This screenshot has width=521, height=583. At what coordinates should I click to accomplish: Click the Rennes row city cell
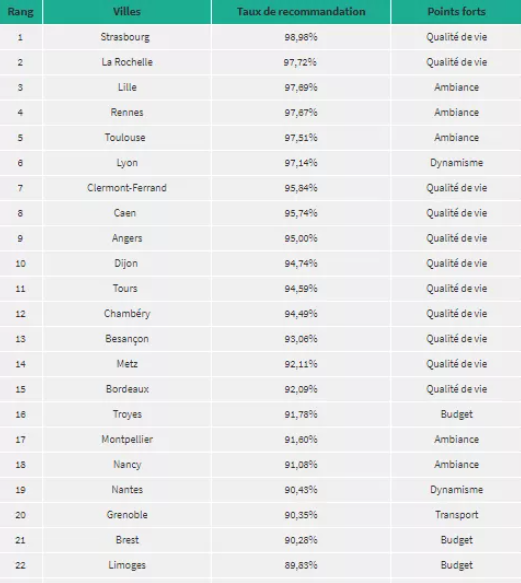coord(127,112)
